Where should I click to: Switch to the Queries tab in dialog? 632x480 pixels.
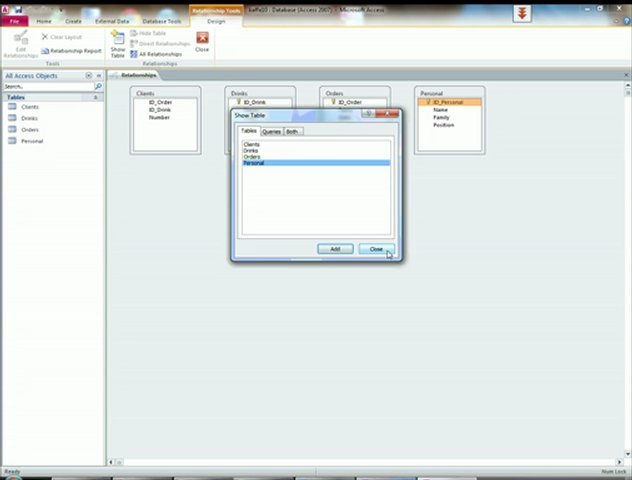pyautogui.click(x=271, y=132)
